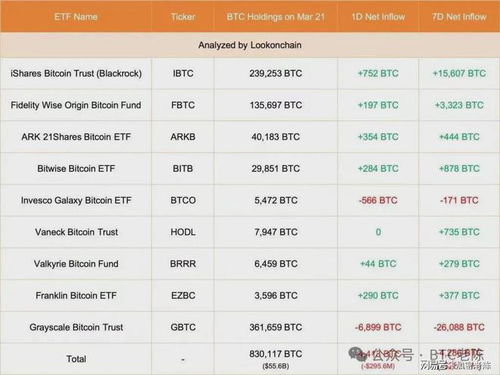Select the Ticker column header
Viewport: 500px width, 375px height.
point(183,17)
